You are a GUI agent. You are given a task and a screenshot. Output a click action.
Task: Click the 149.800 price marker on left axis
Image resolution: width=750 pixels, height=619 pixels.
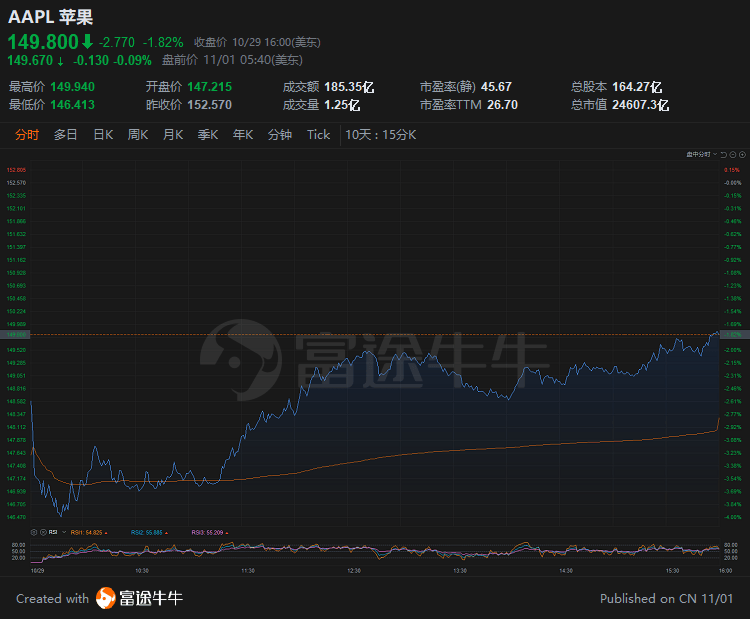pos(15,335)
